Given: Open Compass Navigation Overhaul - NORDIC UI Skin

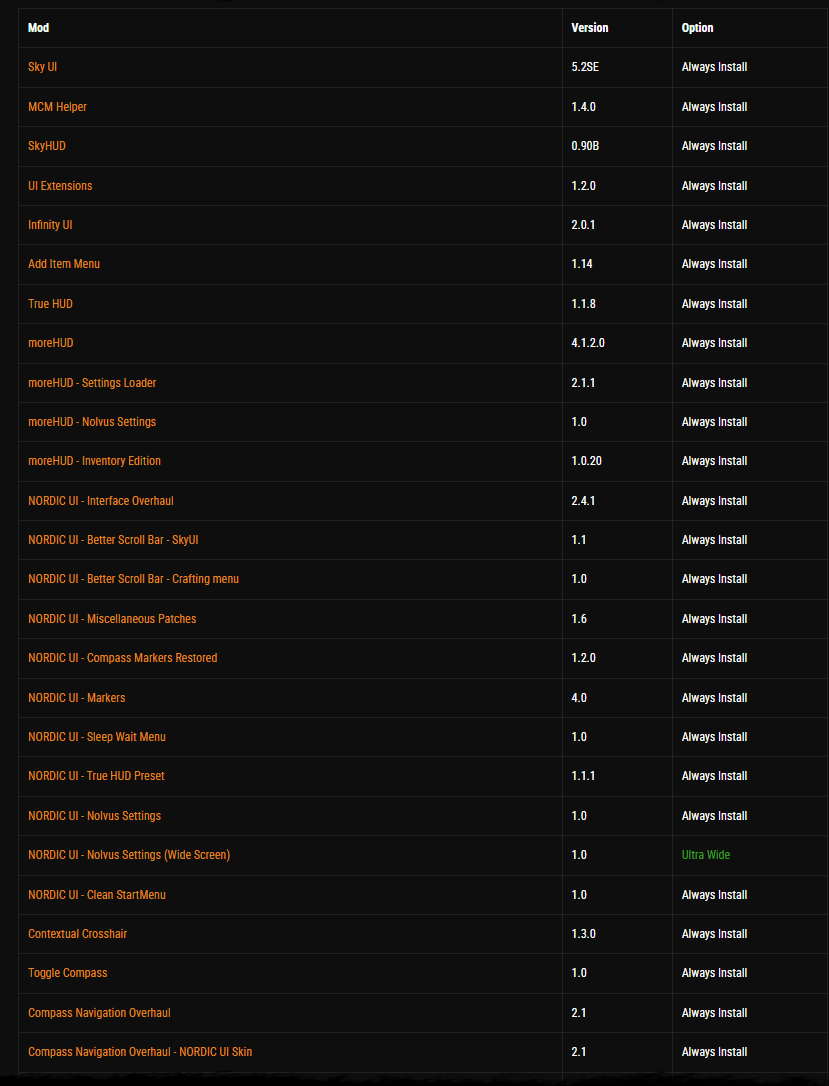Looking at the screenshot, I should [x=140, y=1052].
